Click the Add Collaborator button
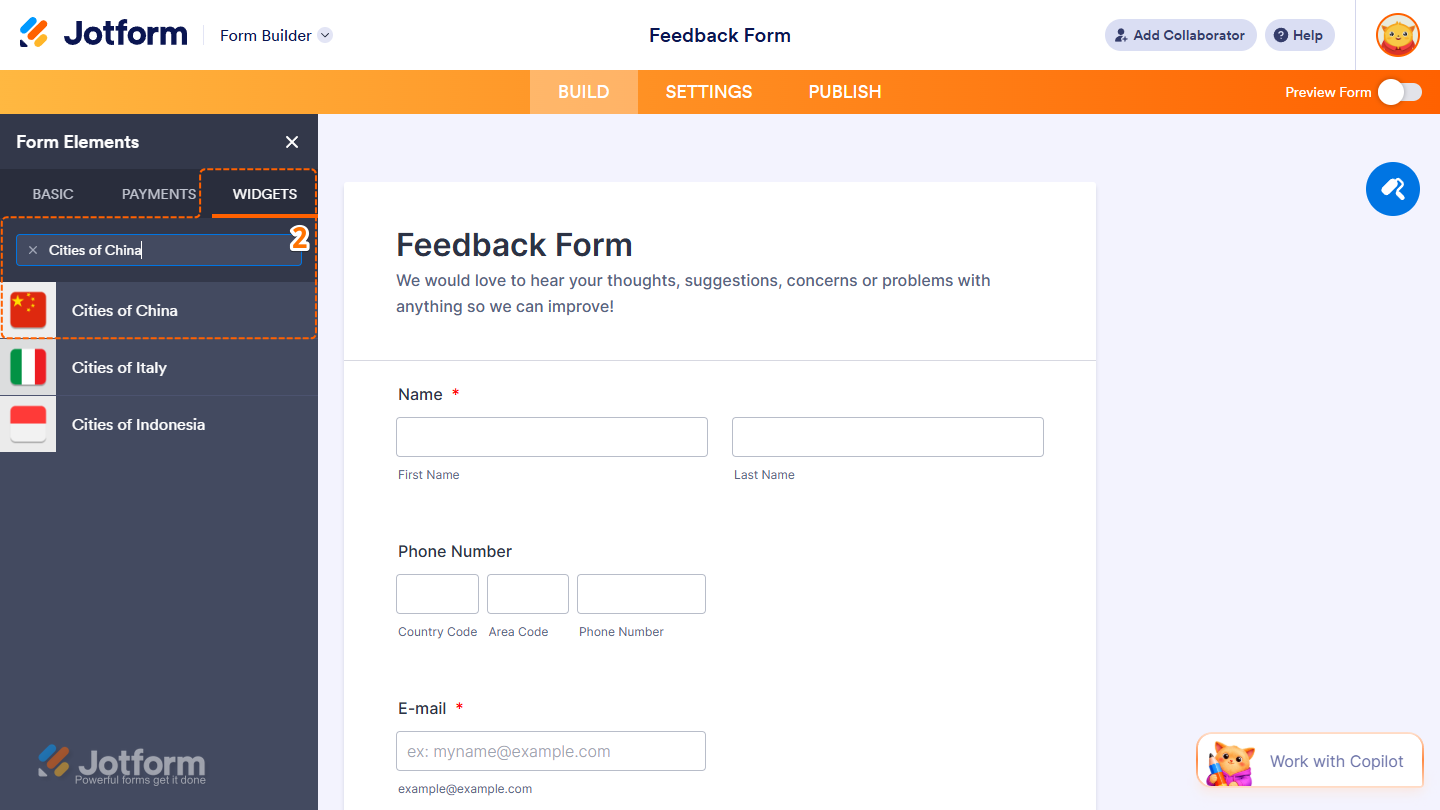 tap(1180, 34)
